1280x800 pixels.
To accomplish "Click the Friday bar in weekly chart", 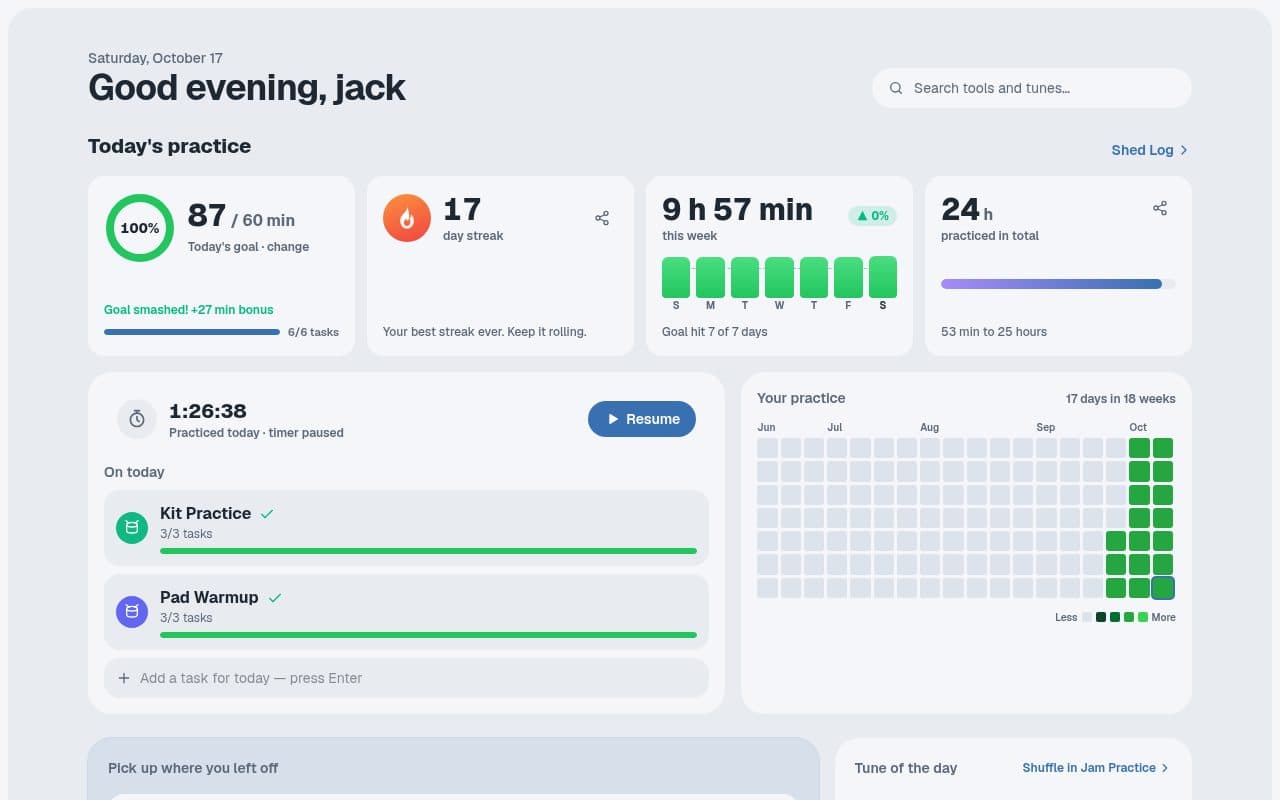I will click(848, 277).
